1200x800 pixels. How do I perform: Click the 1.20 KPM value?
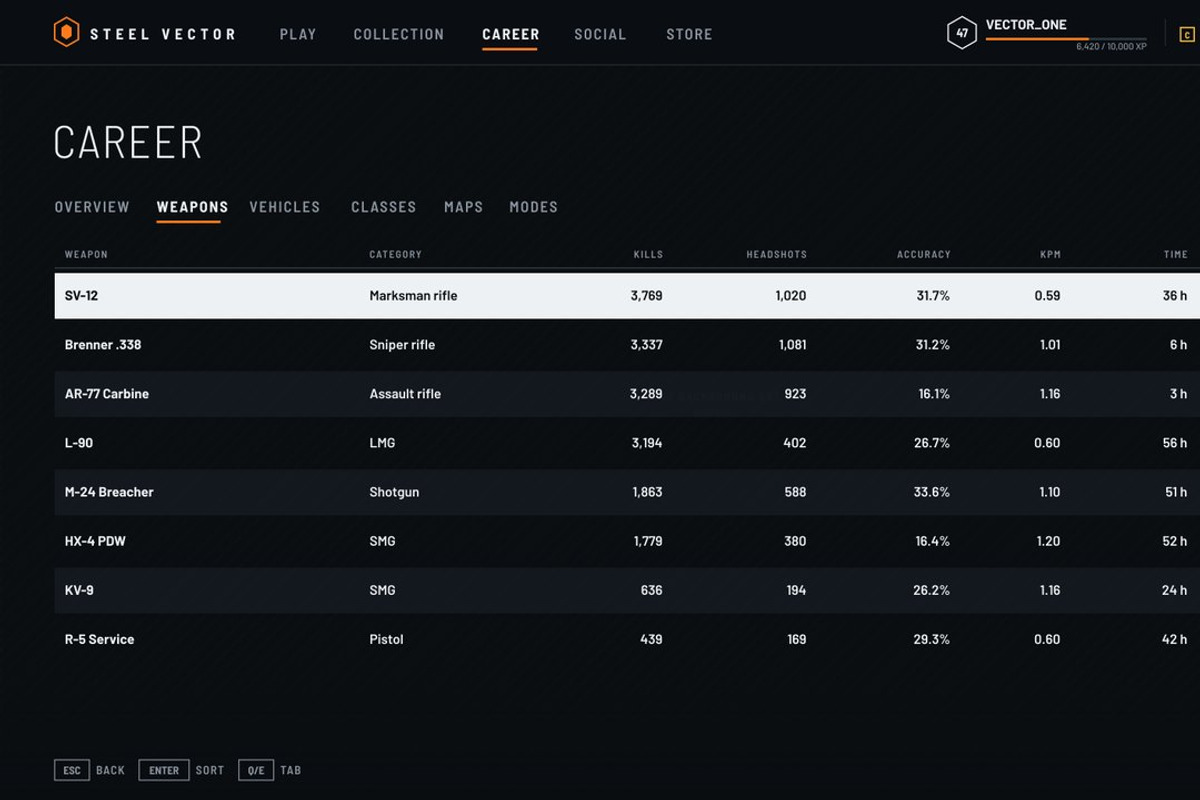coord(1049,541)
